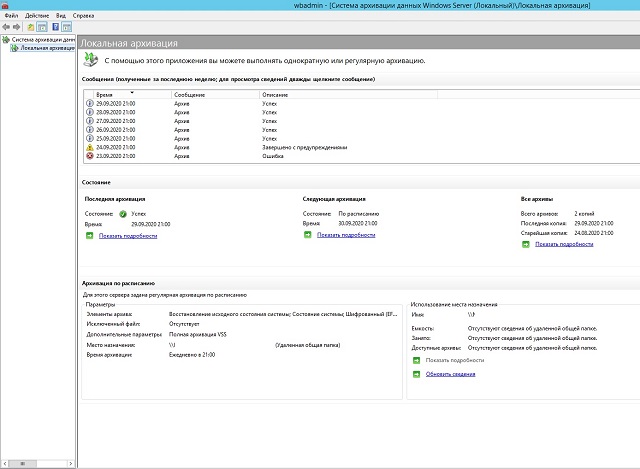The image size is (640, 469).
Task: Toggle the console tree pane toolbar icon
Action: [x=42, y=27]
